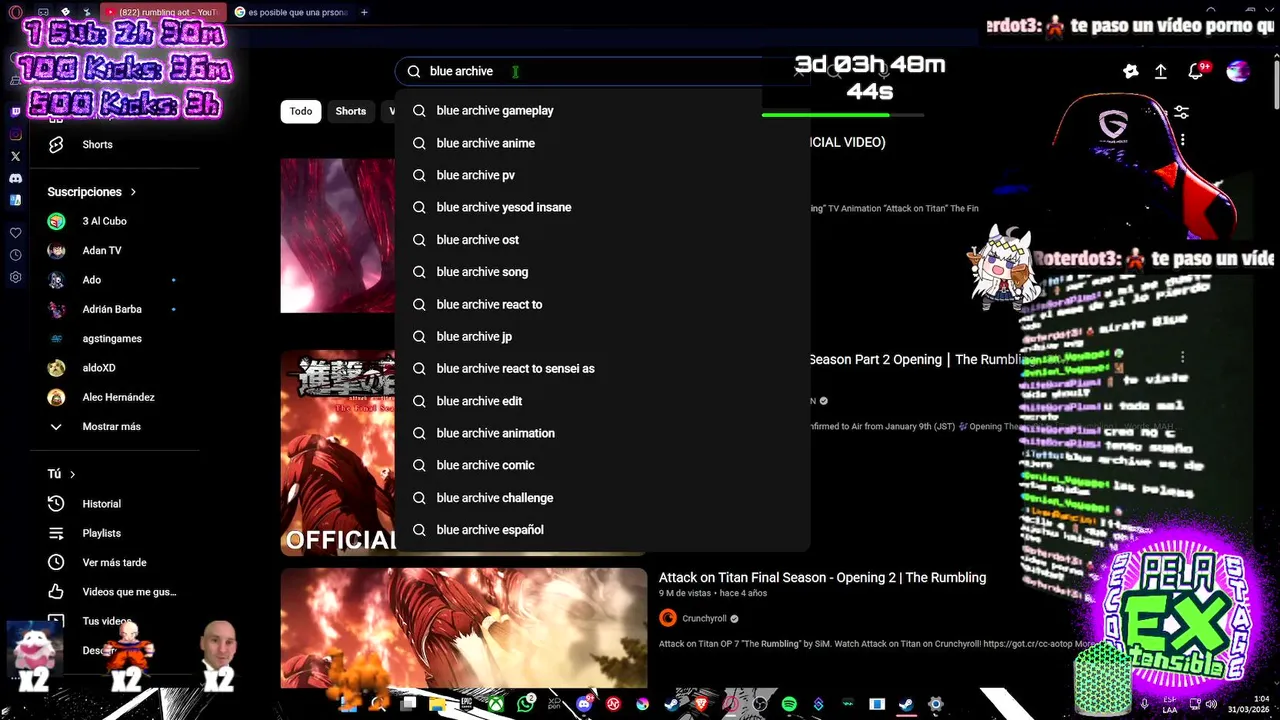This screenshot has height=720, width=1280.
Task: Expand subscriptions with Mostrar más
Action: [113, 427]
